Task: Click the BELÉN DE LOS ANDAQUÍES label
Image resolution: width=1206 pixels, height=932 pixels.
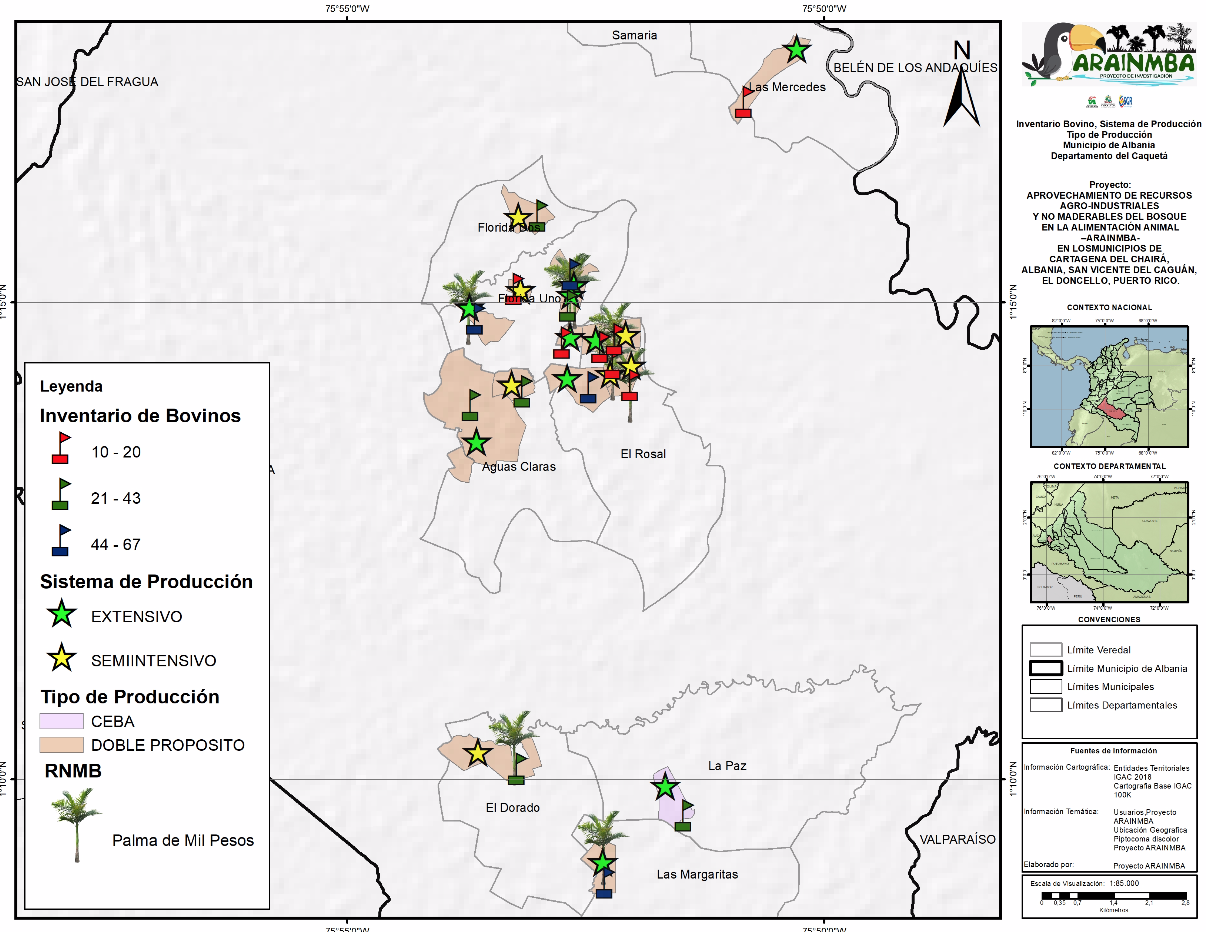Action: point(915,67)
